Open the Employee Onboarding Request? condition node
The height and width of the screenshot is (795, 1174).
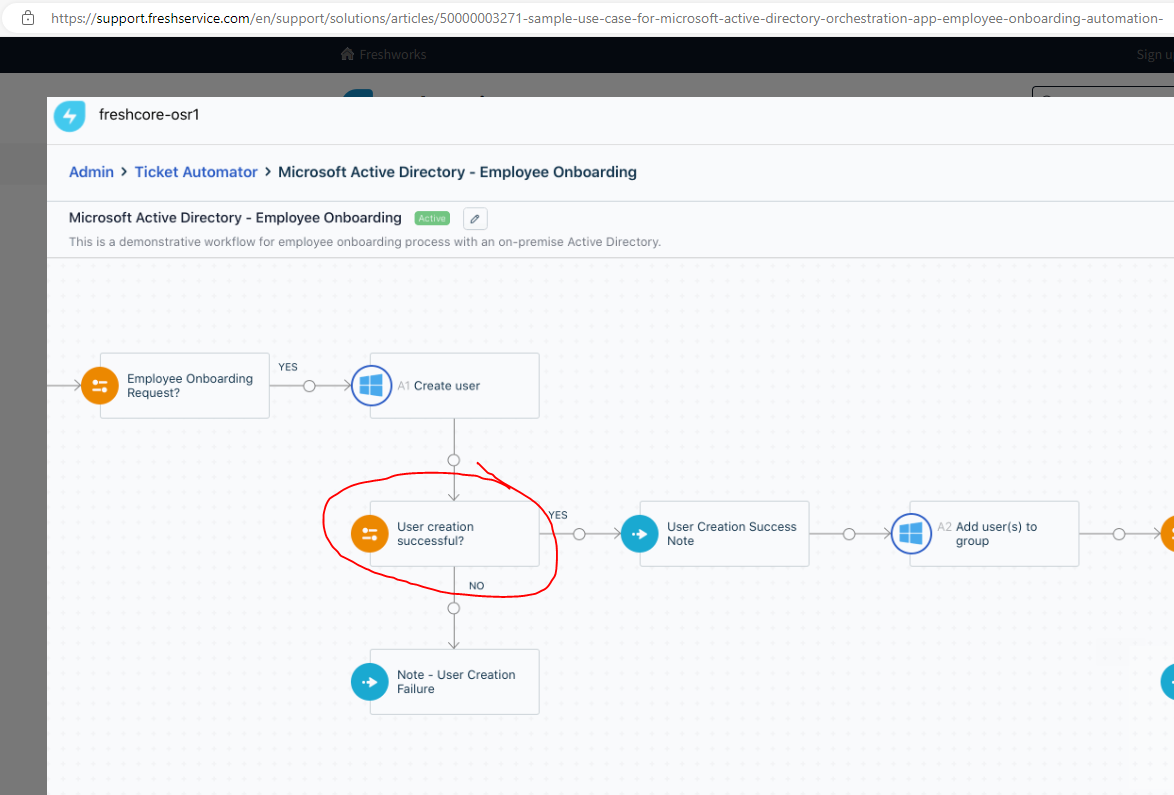click(x=184, y=386)
